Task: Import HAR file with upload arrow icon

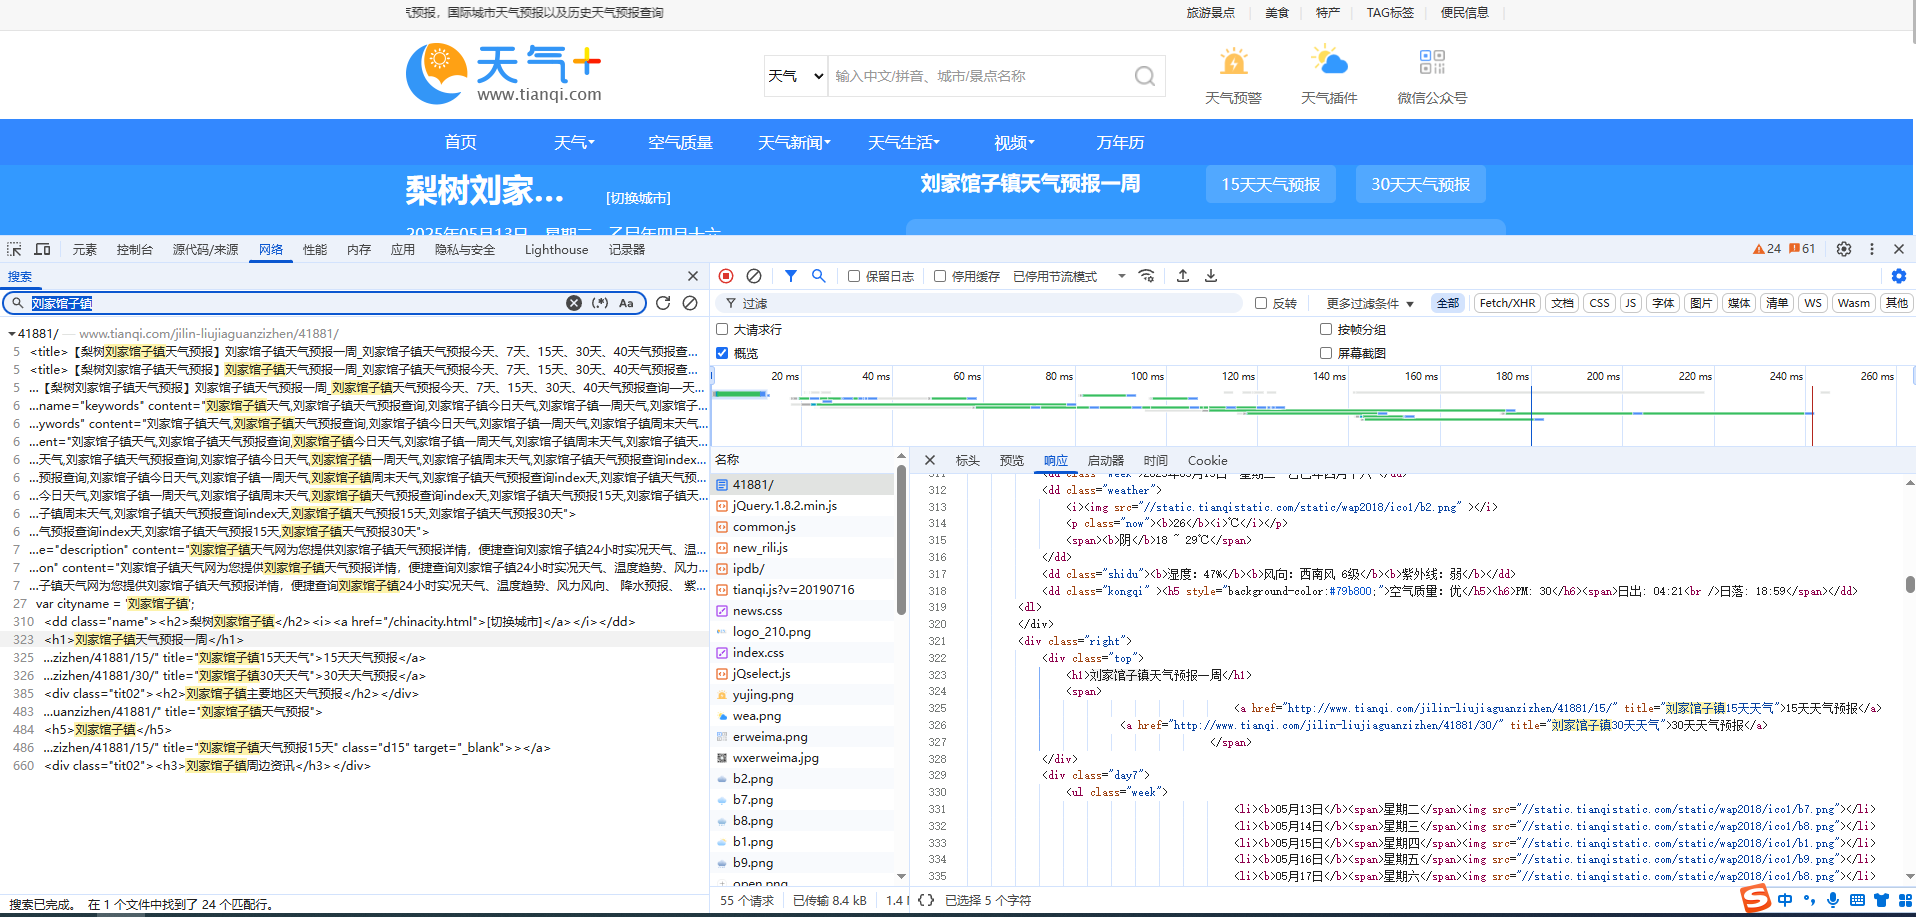Action: pyautogui.click(x=1183, y=276)
